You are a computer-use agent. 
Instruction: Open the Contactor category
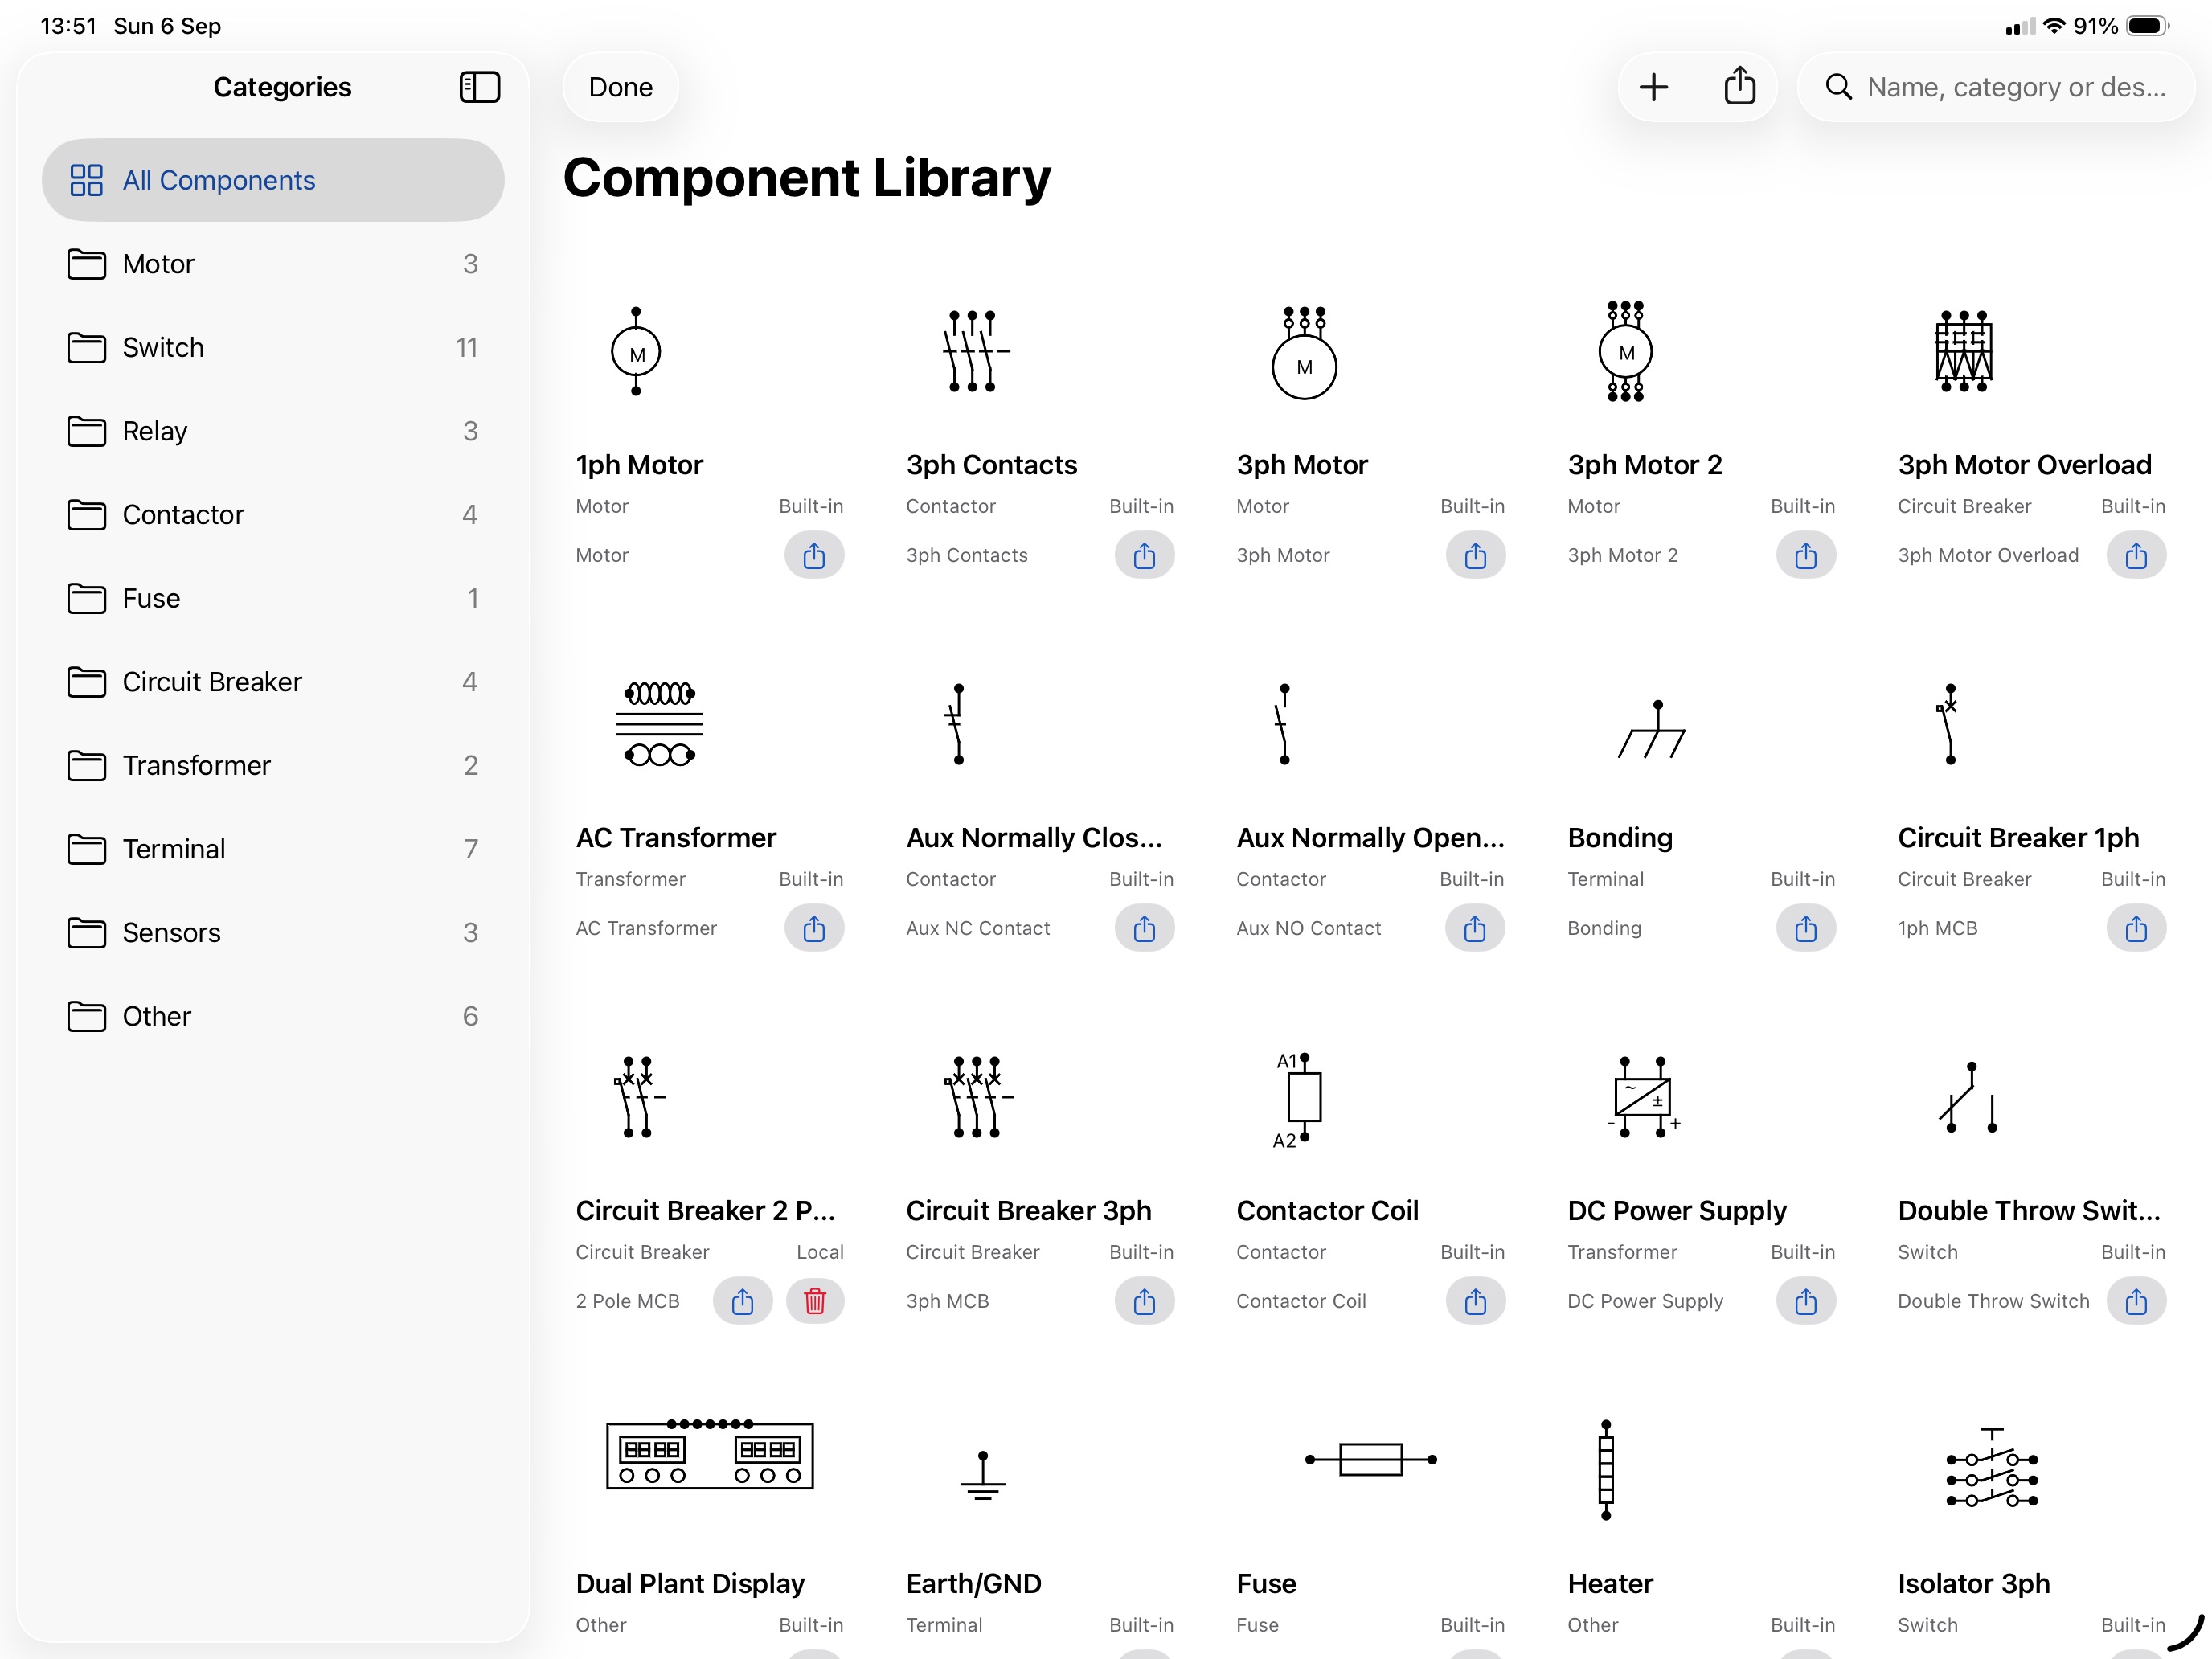point(273,515)
